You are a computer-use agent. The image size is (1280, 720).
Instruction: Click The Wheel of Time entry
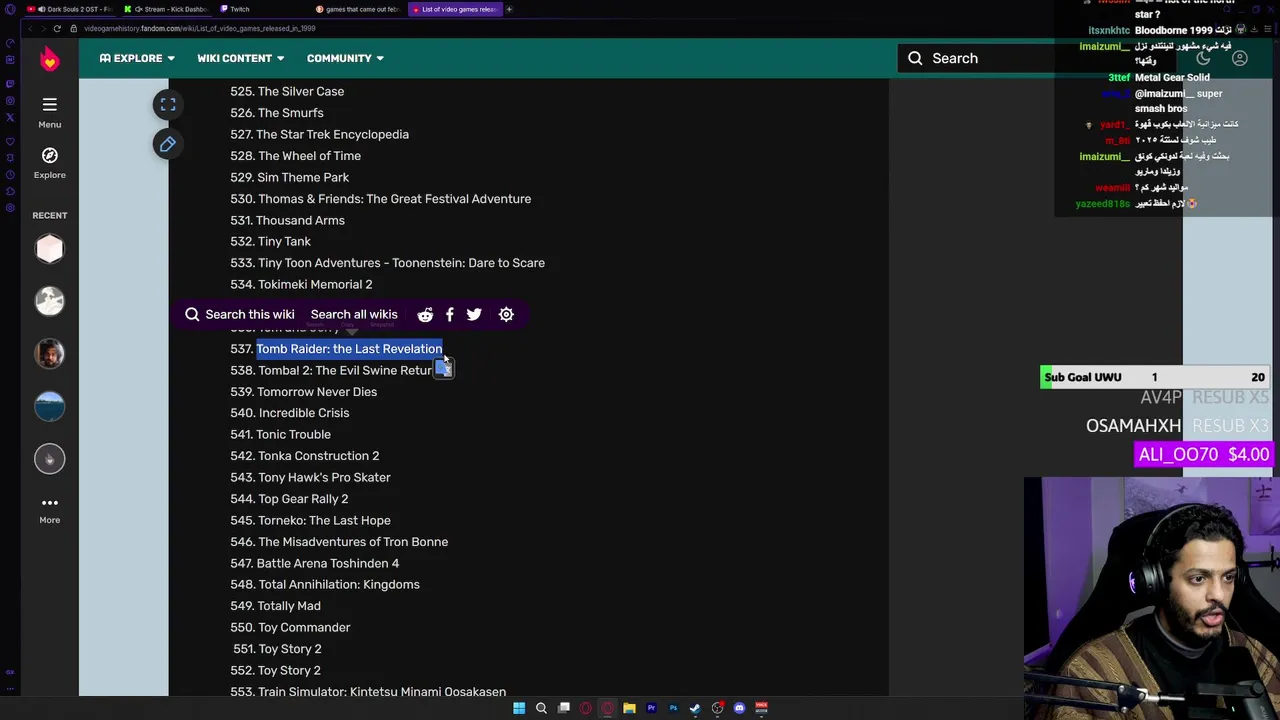click(x=309, y=156)
